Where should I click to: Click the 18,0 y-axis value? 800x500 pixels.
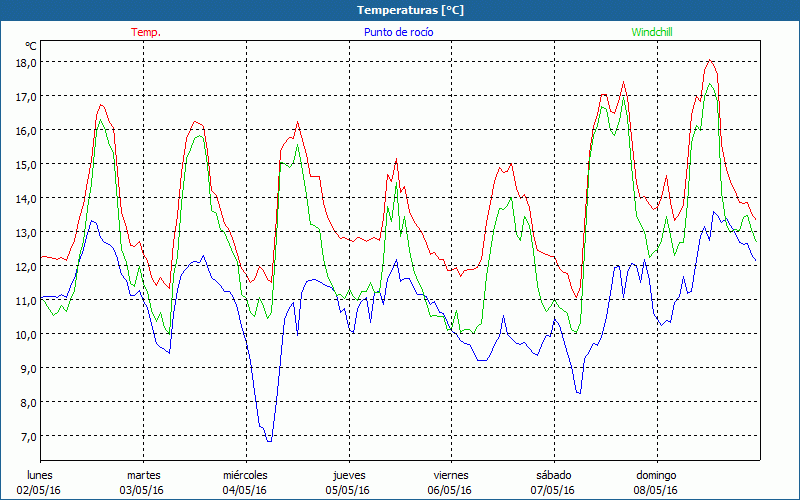[x=26, y=62]
